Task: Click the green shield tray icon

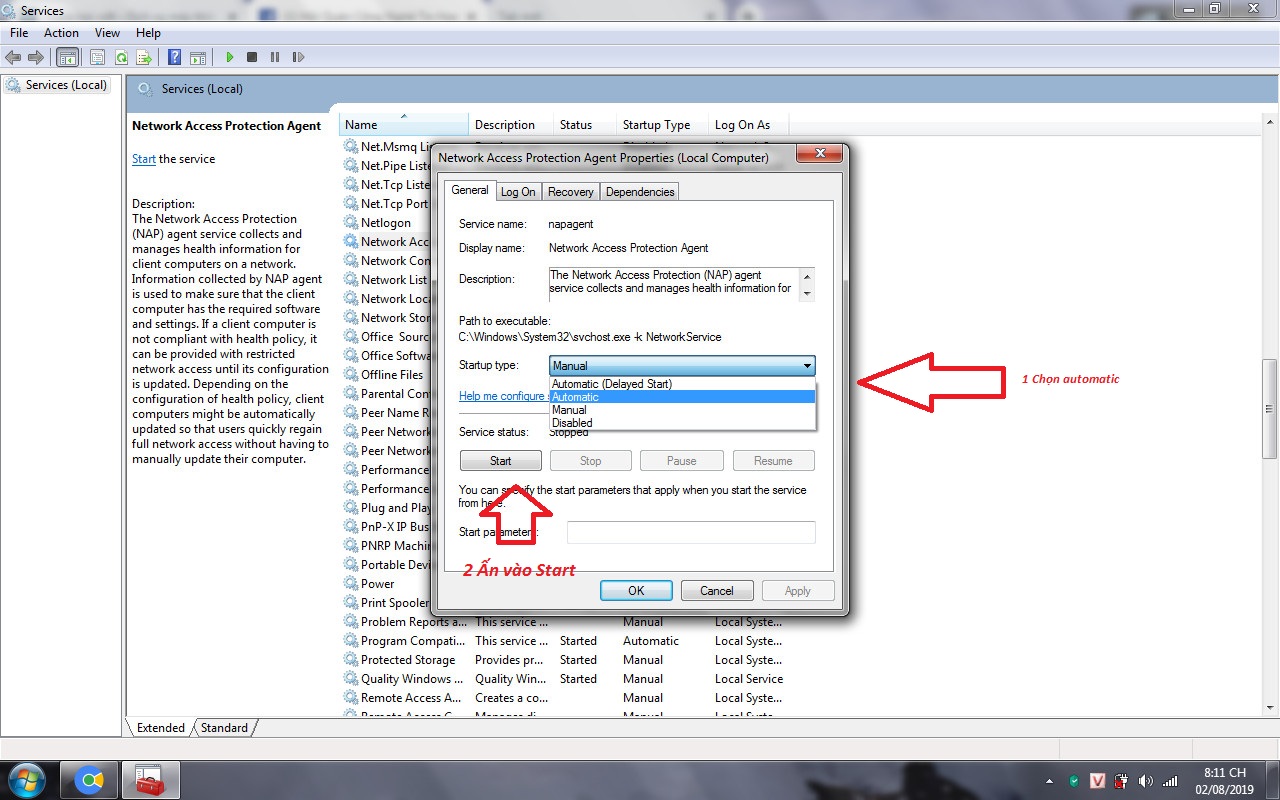Action: click(1074, 781)
